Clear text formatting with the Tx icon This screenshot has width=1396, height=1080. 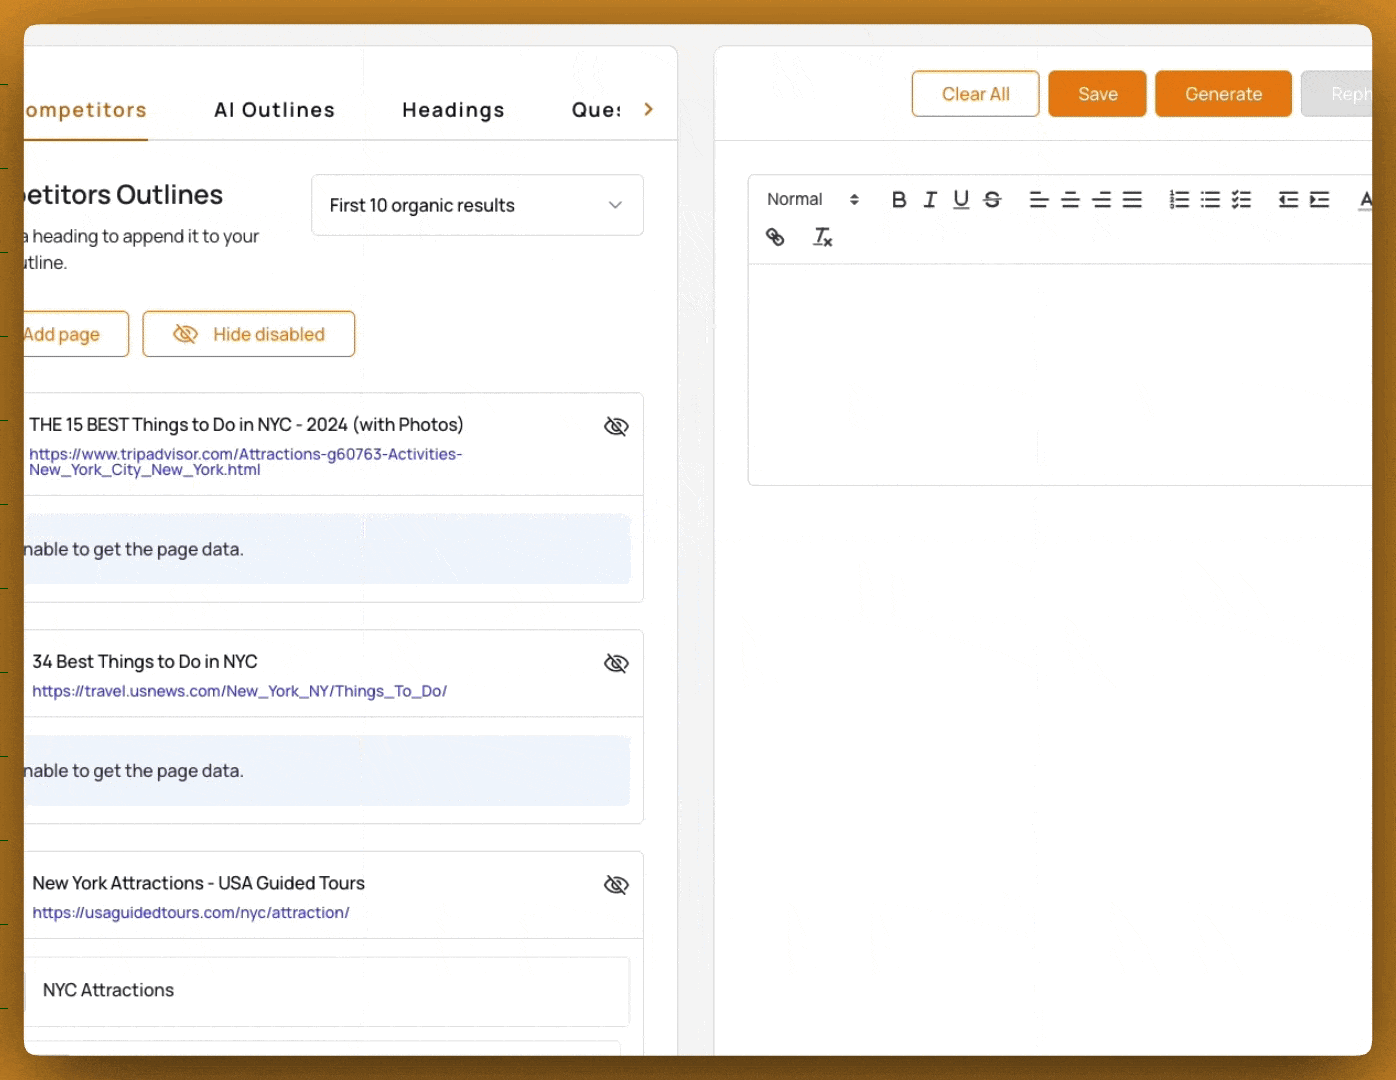pos(822,237)
